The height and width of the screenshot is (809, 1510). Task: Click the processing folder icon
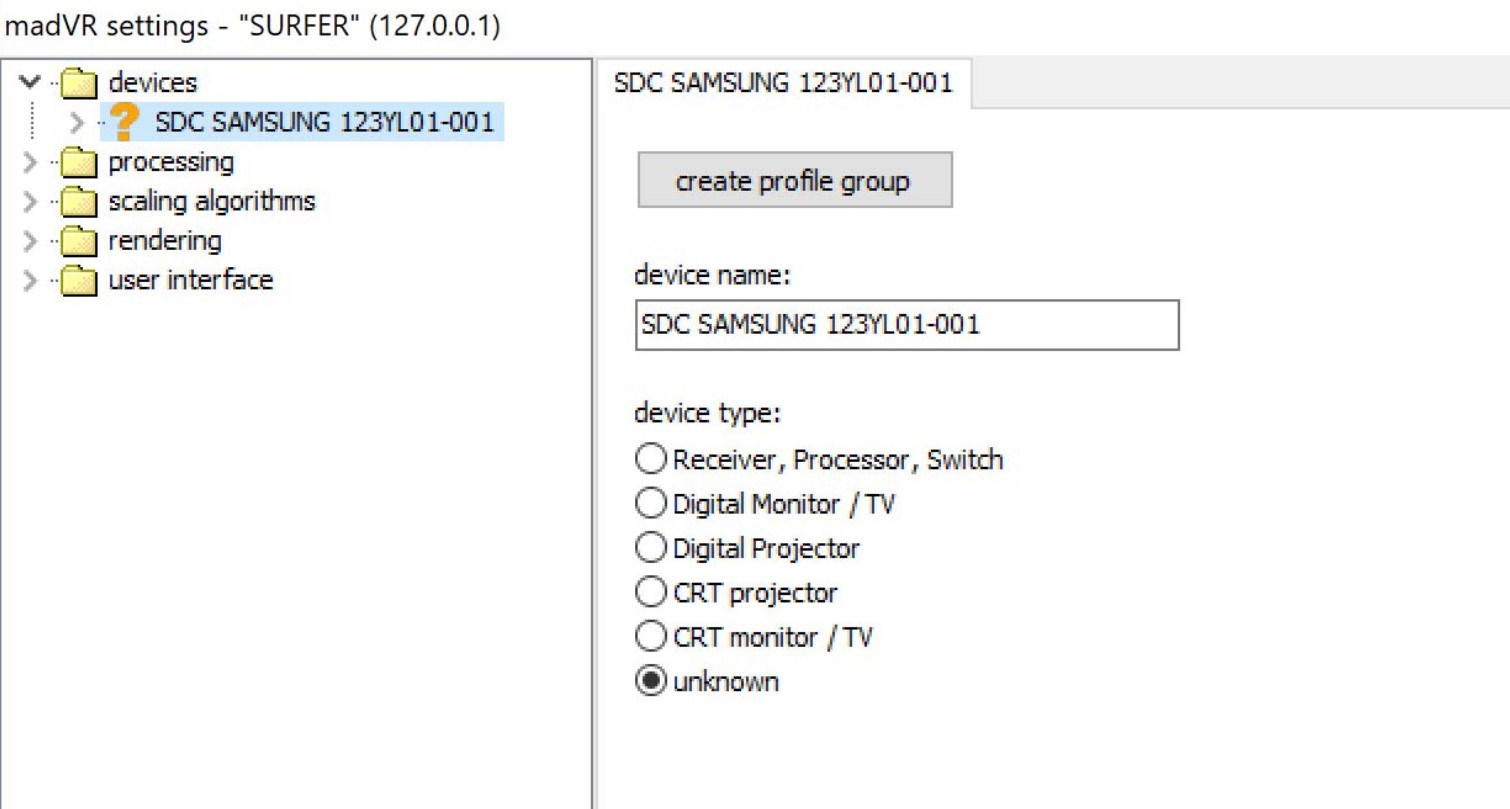click(x=78, y=163)
